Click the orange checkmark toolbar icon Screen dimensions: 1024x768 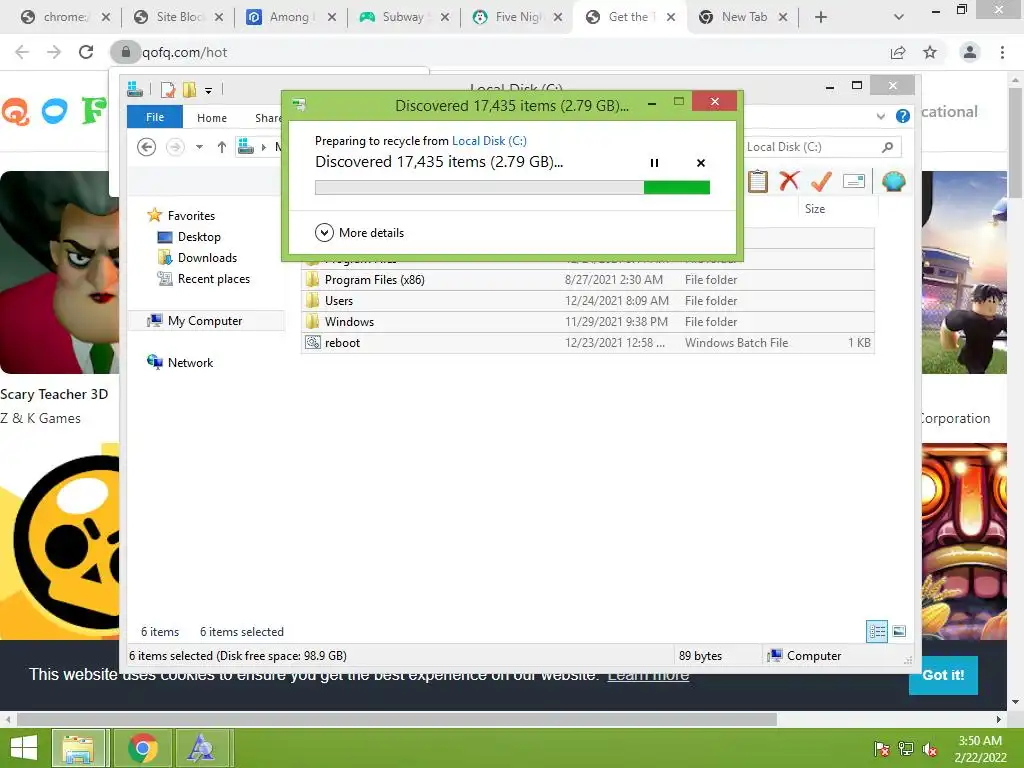pyautogui.click(x=821, y=181)
